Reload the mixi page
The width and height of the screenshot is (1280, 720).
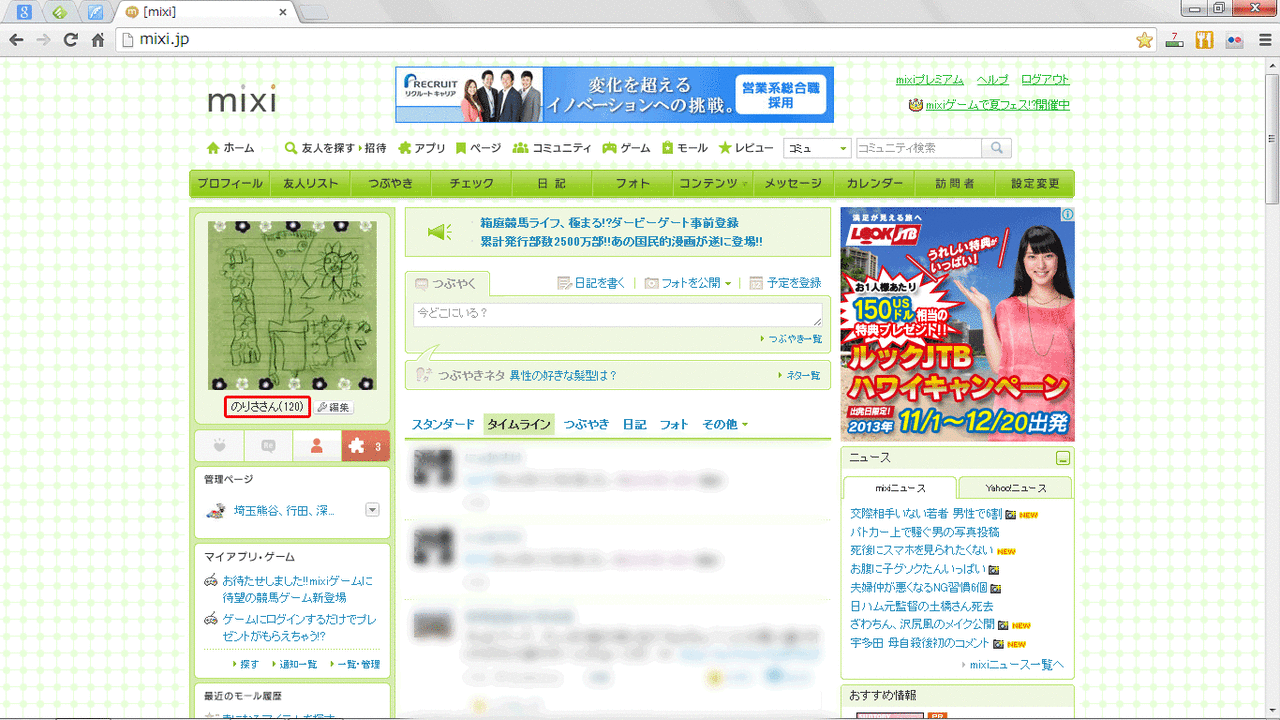70,40
